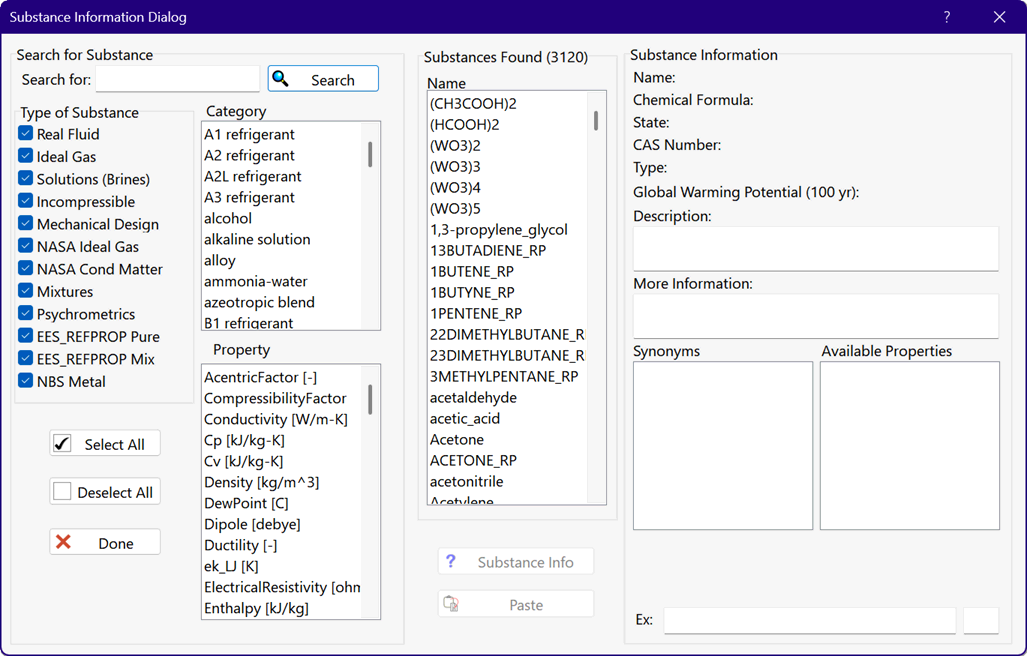Click the Paste clipboard icon
The image size is (1027, 656).
(451, 605)
